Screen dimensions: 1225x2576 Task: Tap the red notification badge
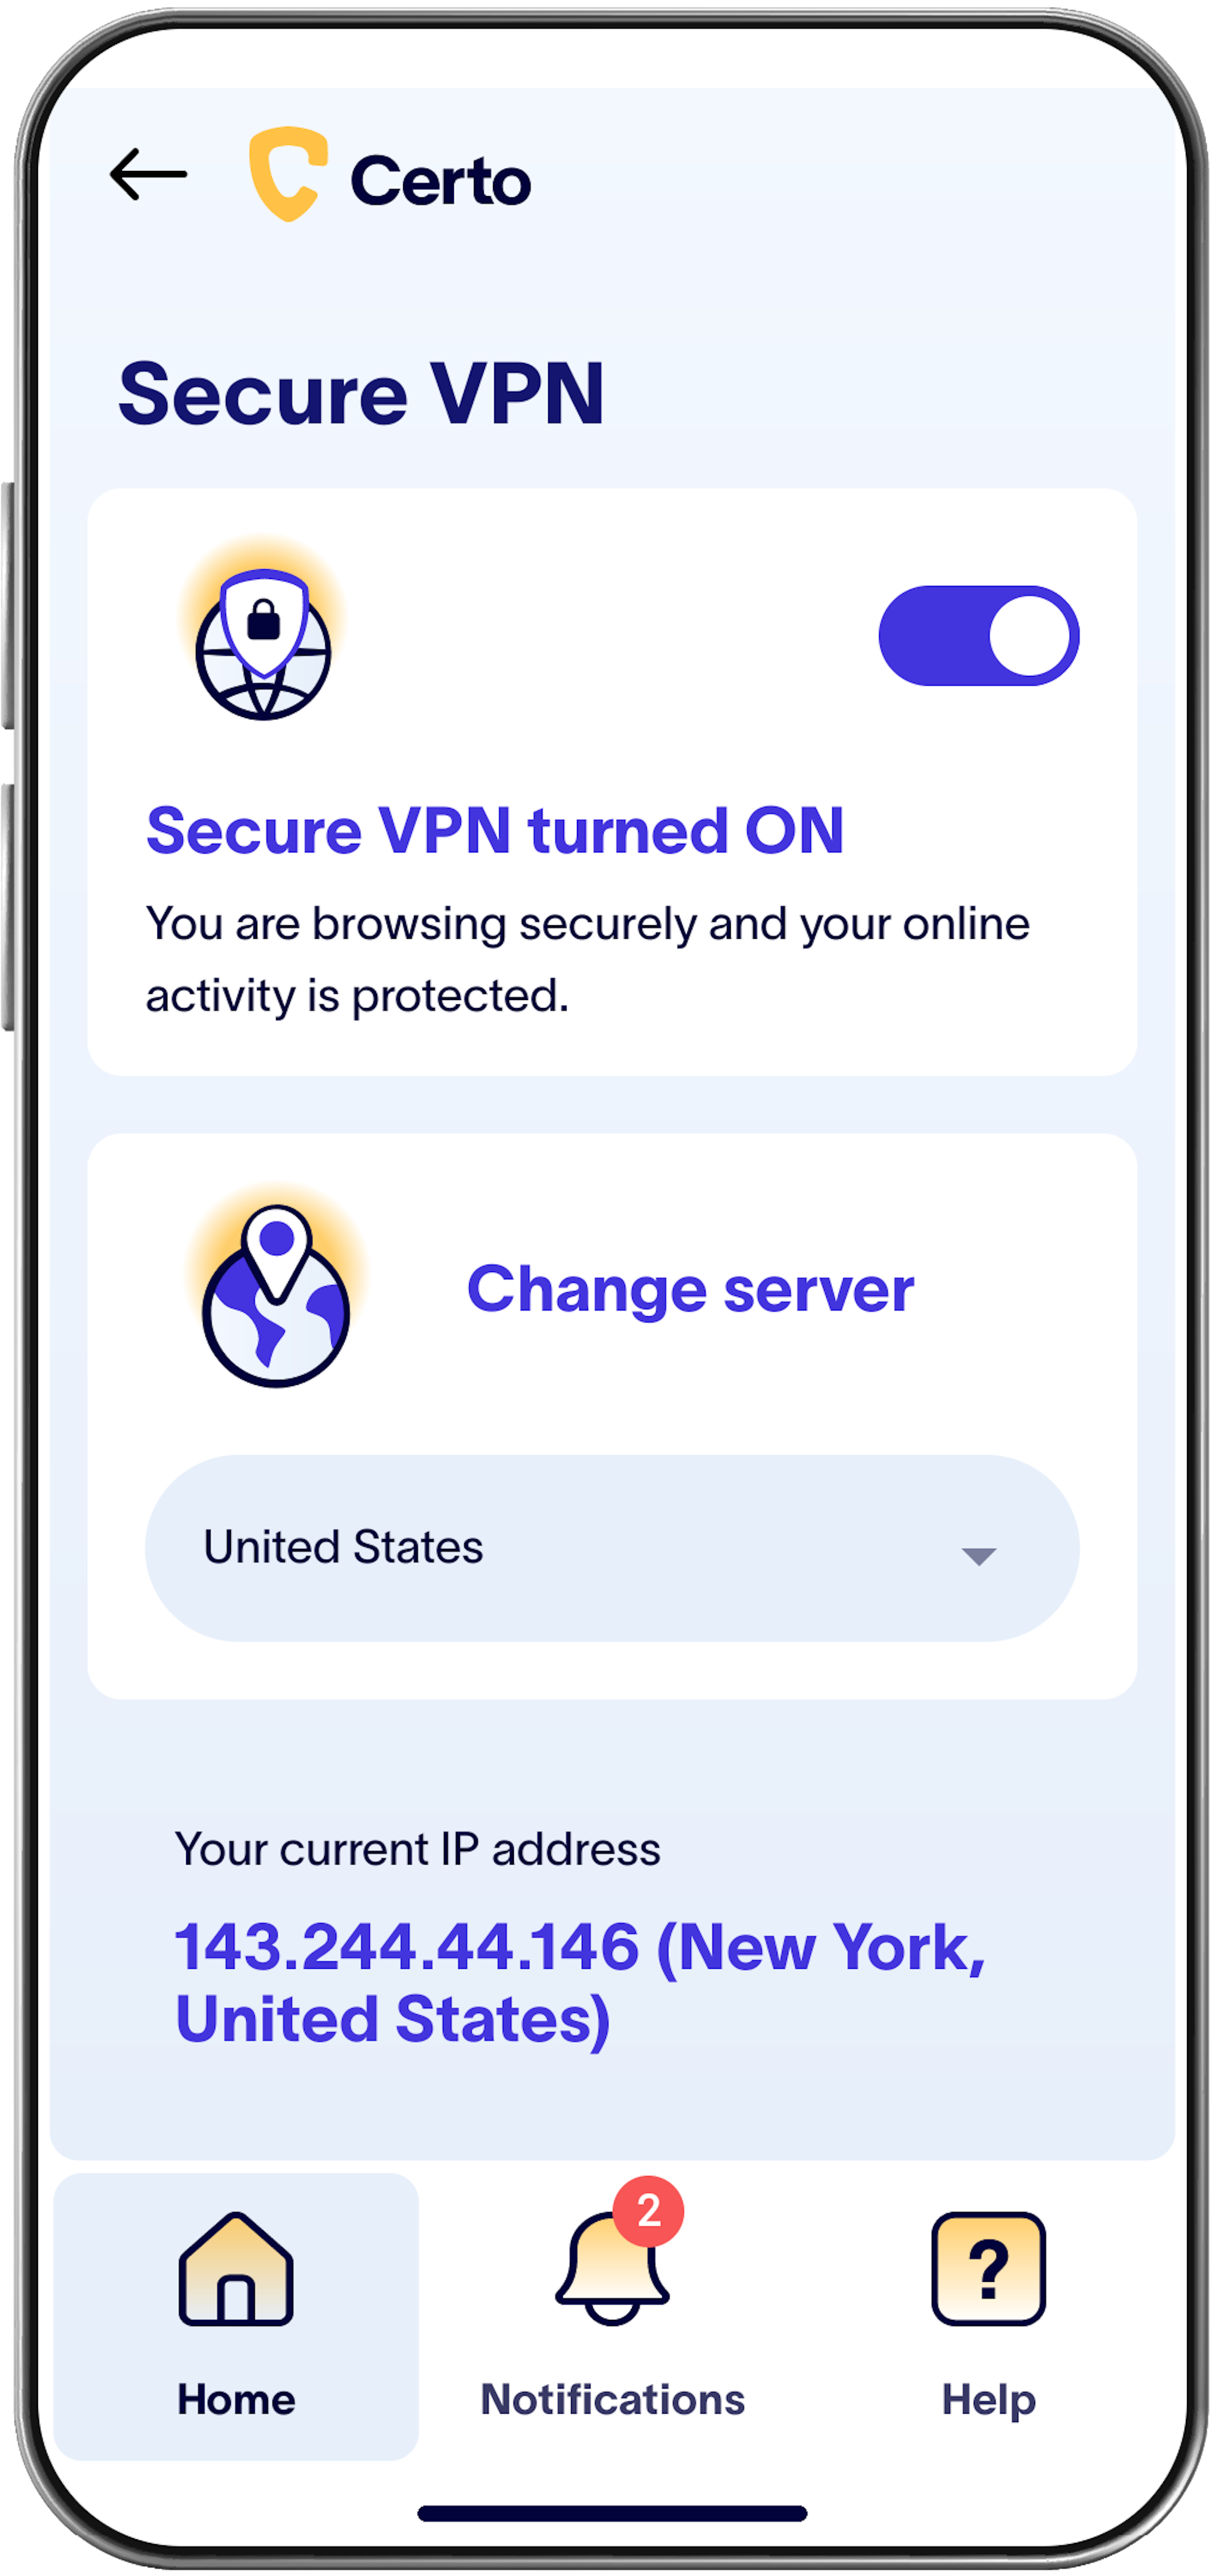point(648,2211)
